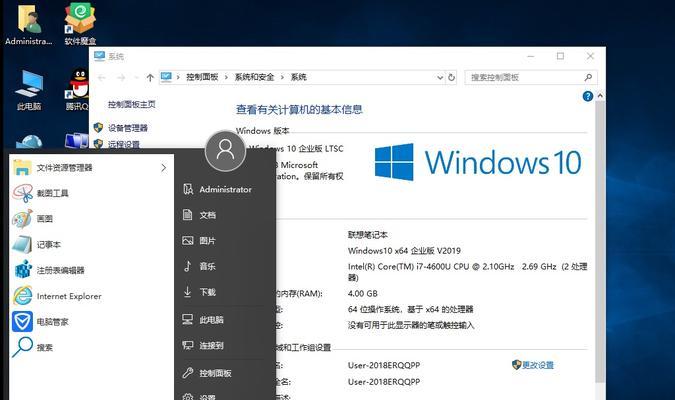Open 设备管理器 link in sidebar

click(x=128, y=128)
